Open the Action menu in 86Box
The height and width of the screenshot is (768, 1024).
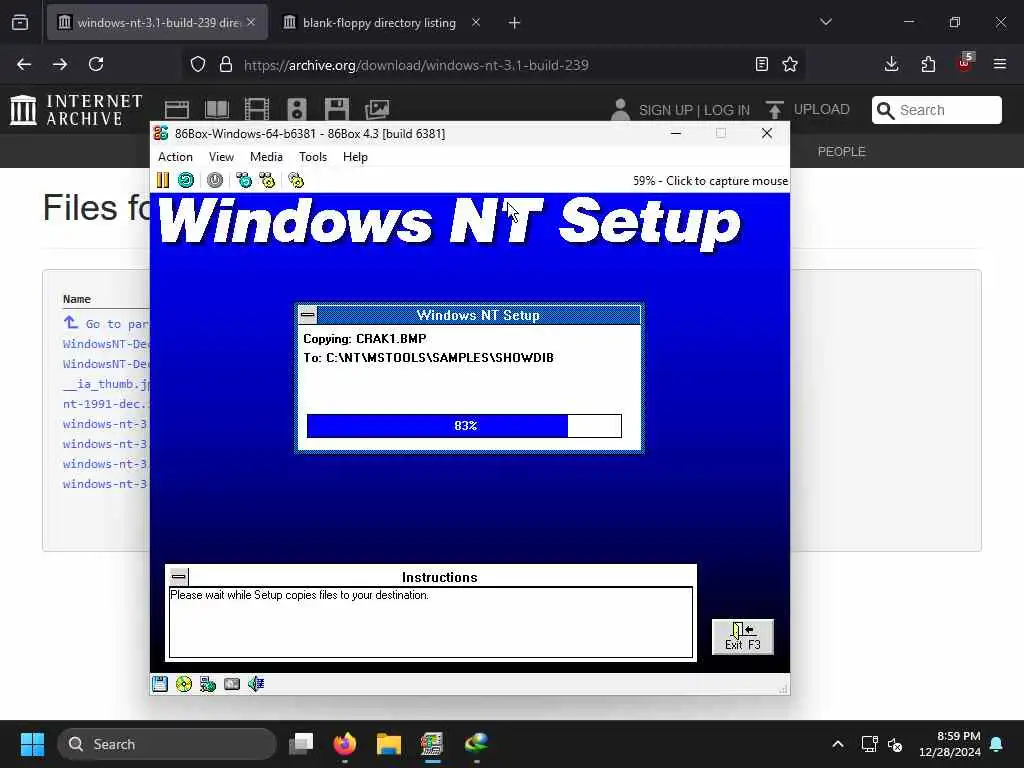pos(175,157)
